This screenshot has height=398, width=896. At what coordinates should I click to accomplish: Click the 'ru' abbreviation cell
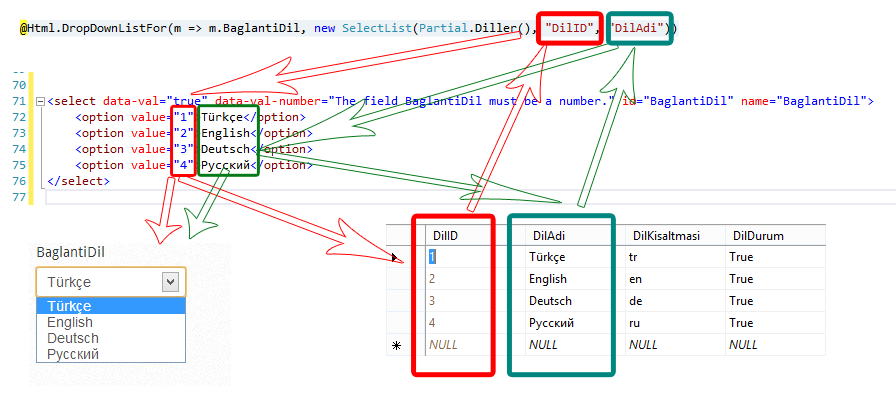(x=675, y=323)
